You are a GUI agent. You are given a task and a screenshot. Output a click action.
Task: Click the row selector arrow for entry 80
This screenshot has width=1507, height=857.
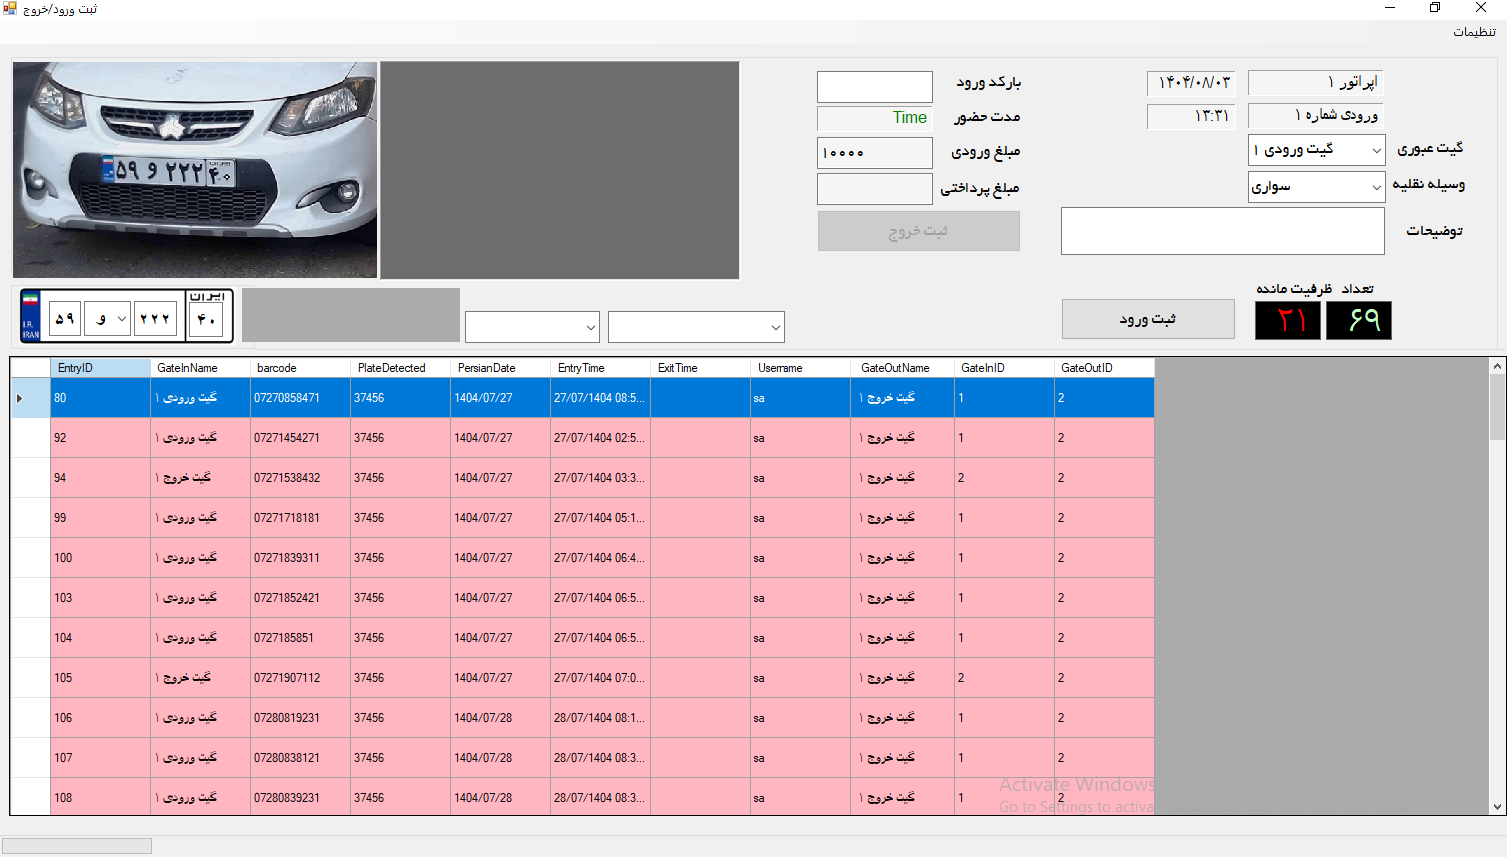[x=20, y=398]
